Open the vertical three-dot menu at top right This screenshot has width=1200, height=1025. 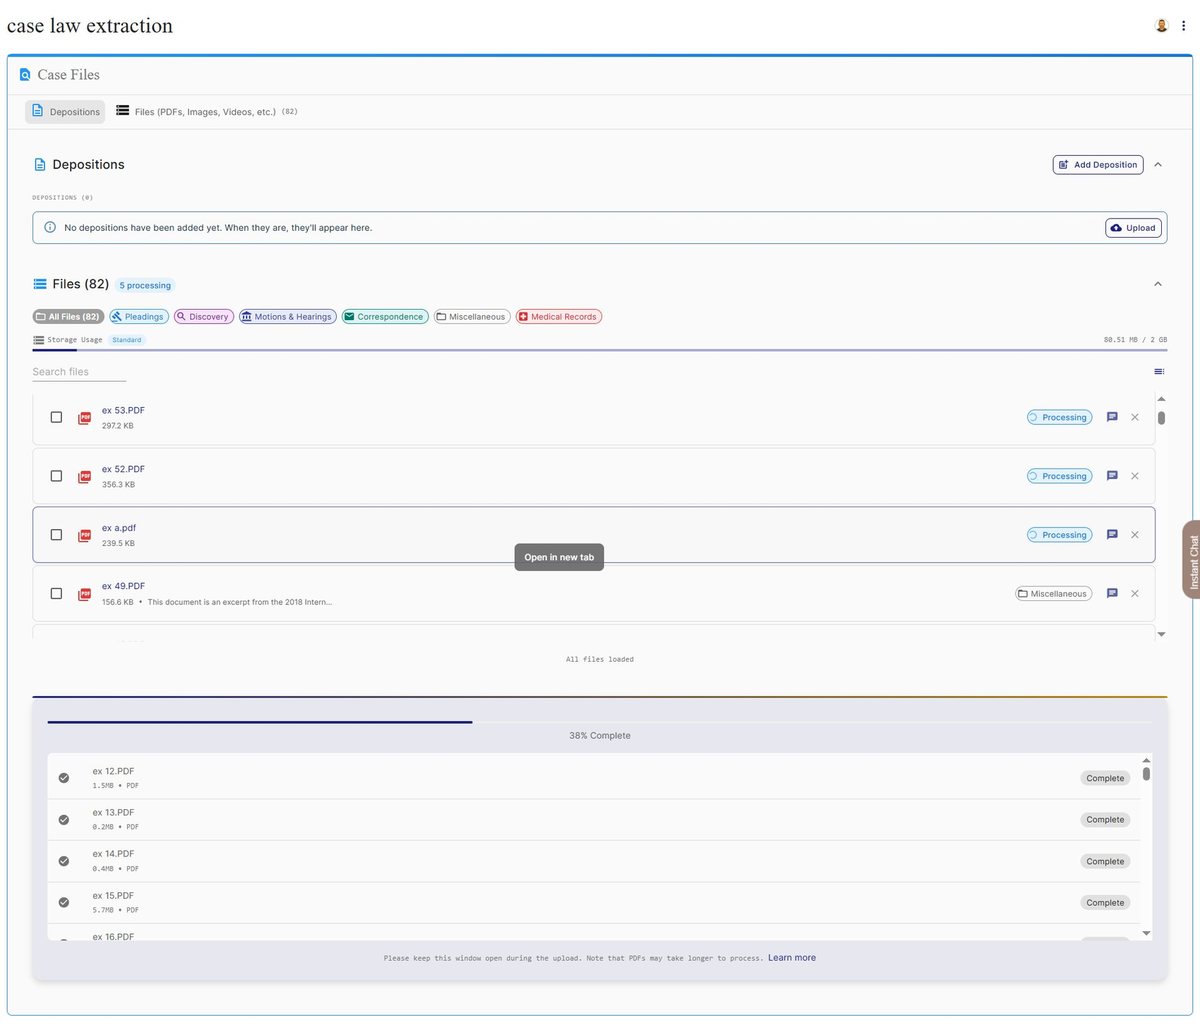(1183, 26)
